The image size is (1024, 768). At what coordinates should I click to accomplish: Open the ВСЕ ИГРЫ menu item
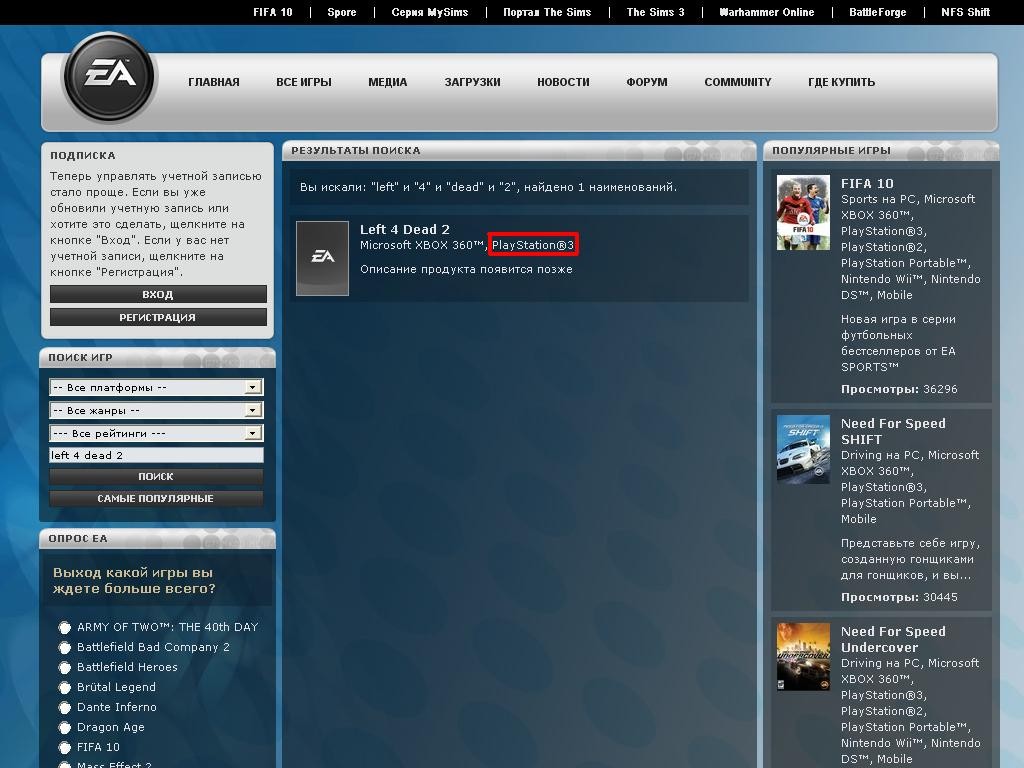coord(303,82)
